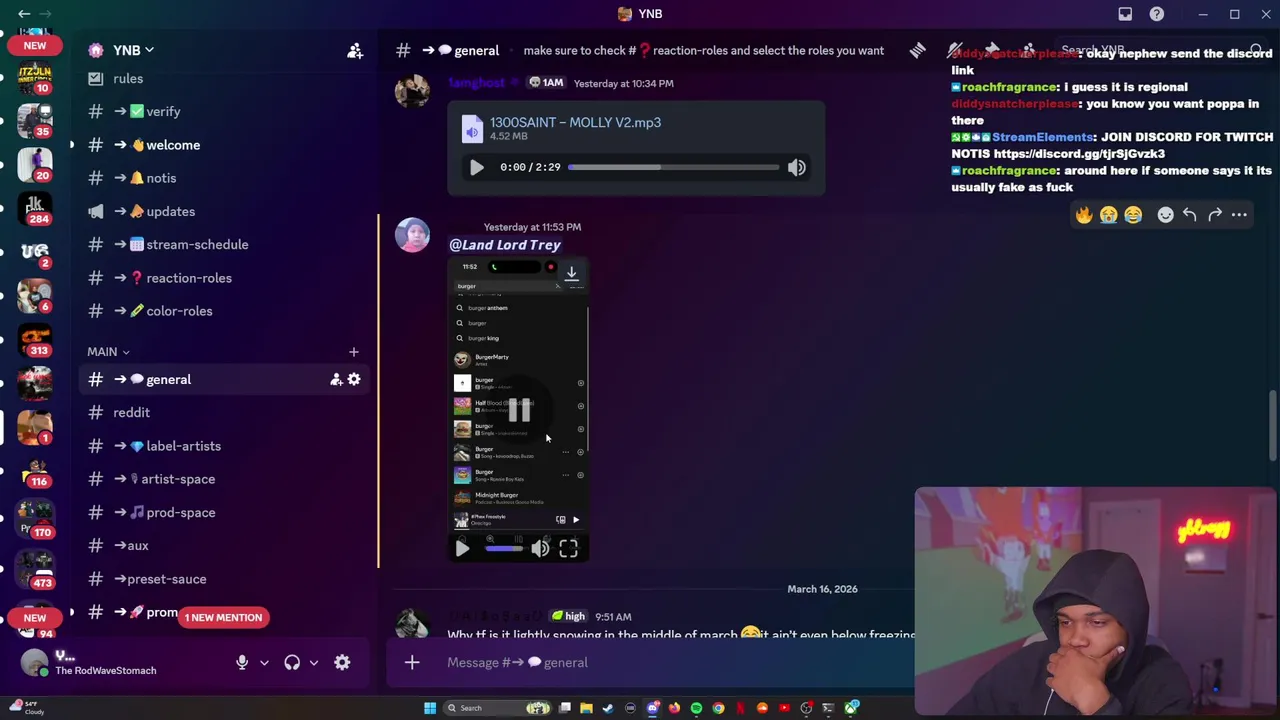Open user settings gear icon

click(342, 662)
